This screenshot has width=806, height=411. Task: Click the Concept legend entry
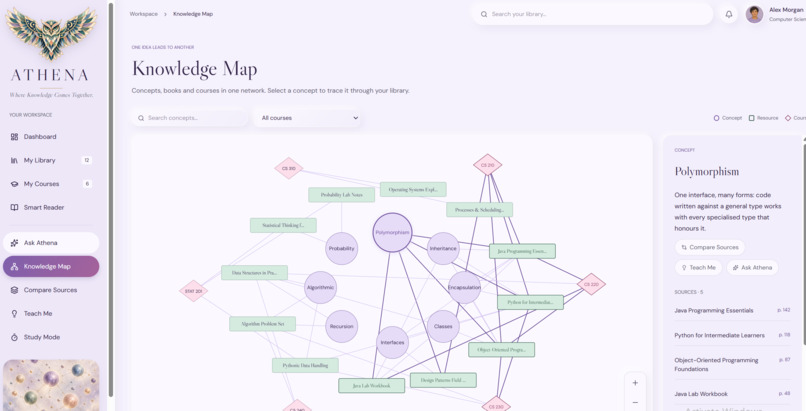click(728, 118)
